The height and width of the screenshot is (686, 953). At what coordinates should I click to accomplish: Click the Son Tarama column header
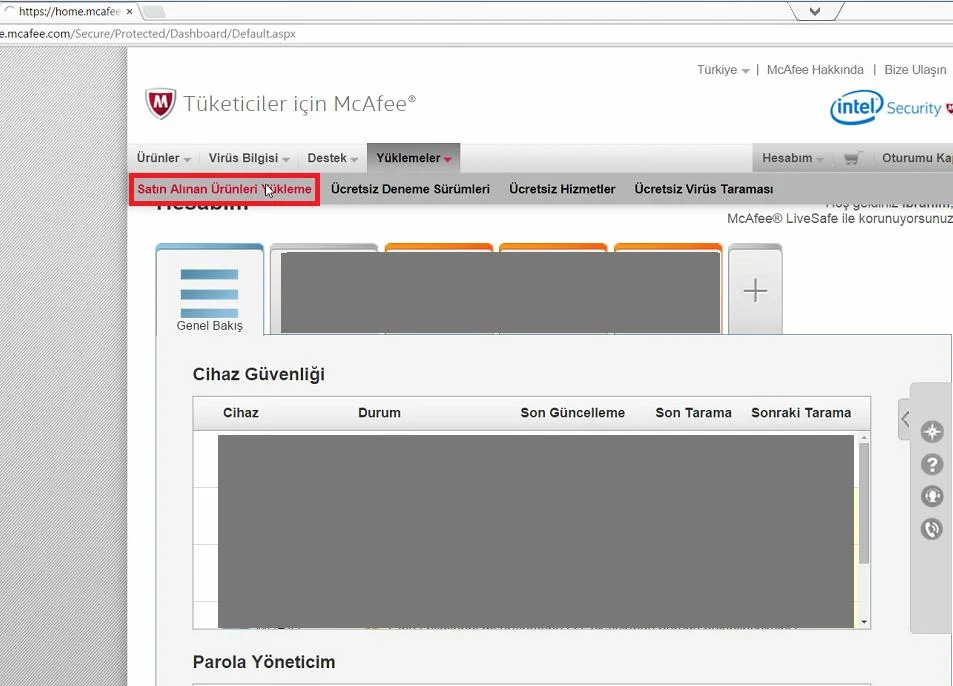pos(693,413)
